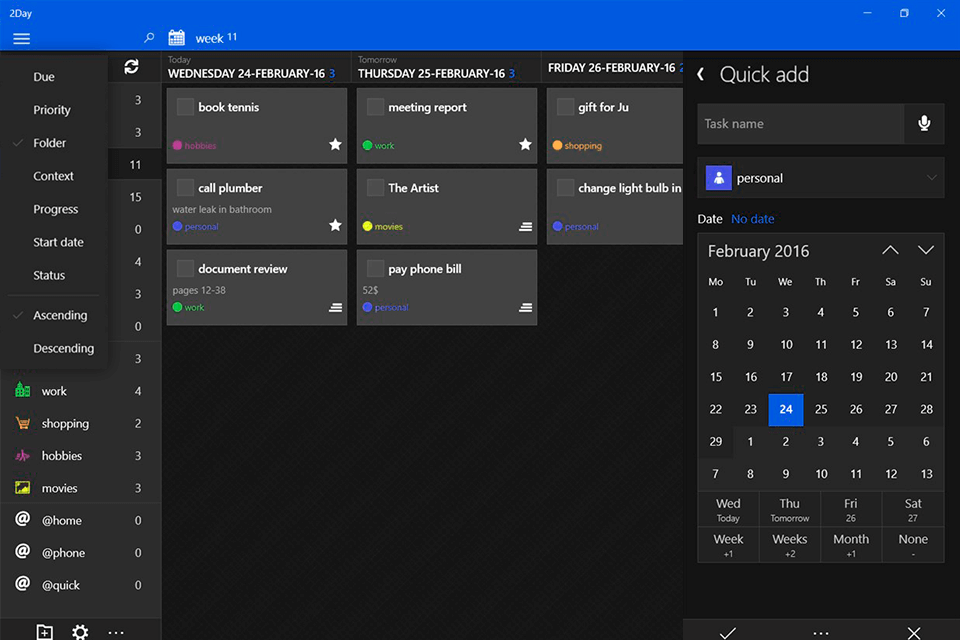Open note icon on document review task
This screenshot has width=960, height=640.
click(336, 307)
